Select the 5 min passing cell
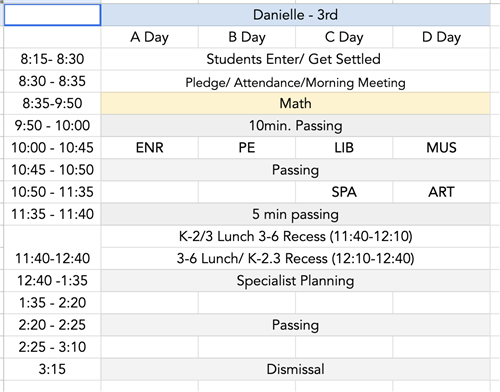The width and height of the screenshot is (500, 392). 295,214
